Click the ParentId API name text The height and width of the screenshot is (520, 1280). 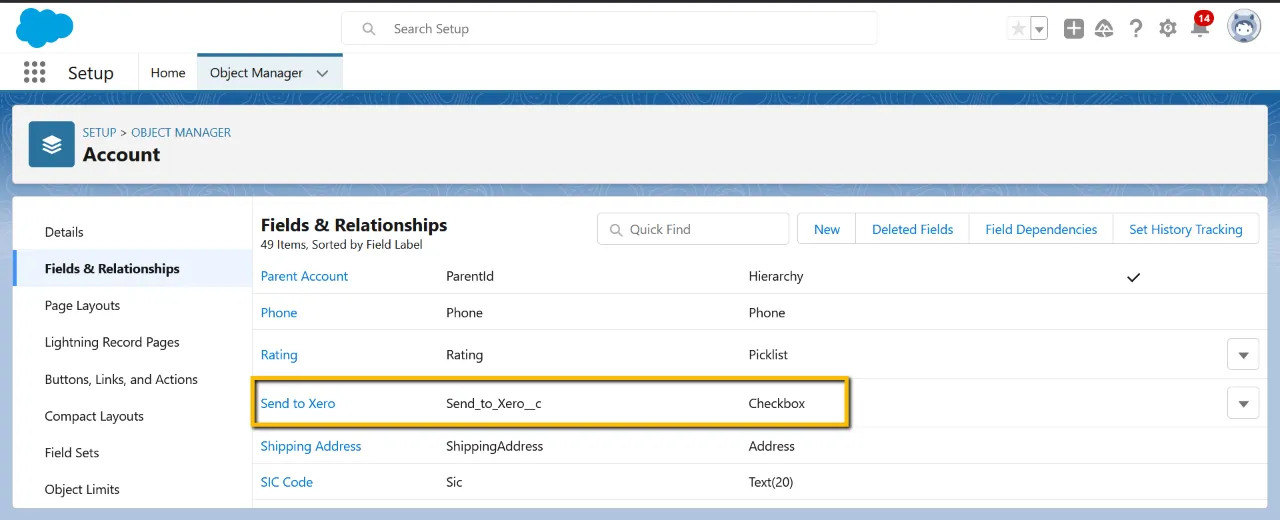click(x=470, y=276)
